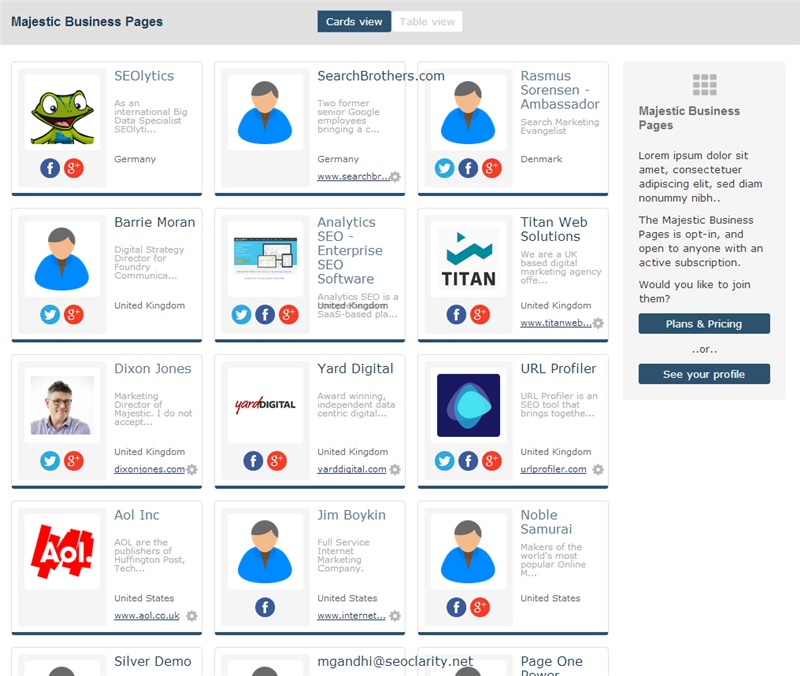Click Dixon Jones profile photo
Screen dimensions: 800x676
click(62, 406)
